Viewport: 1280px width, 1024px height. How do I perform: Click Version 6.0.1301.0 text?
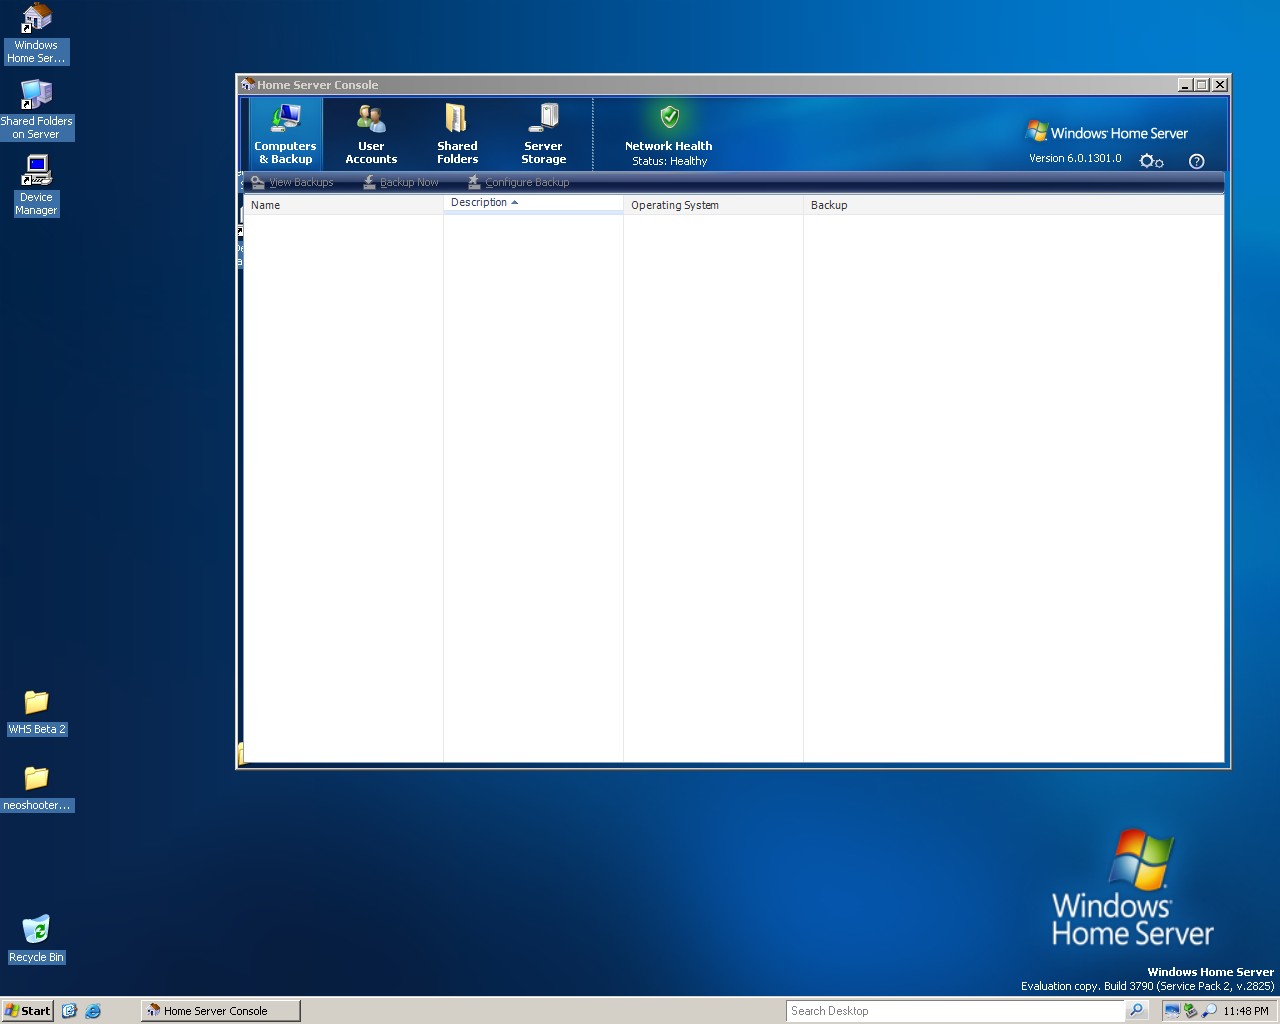1075,158
